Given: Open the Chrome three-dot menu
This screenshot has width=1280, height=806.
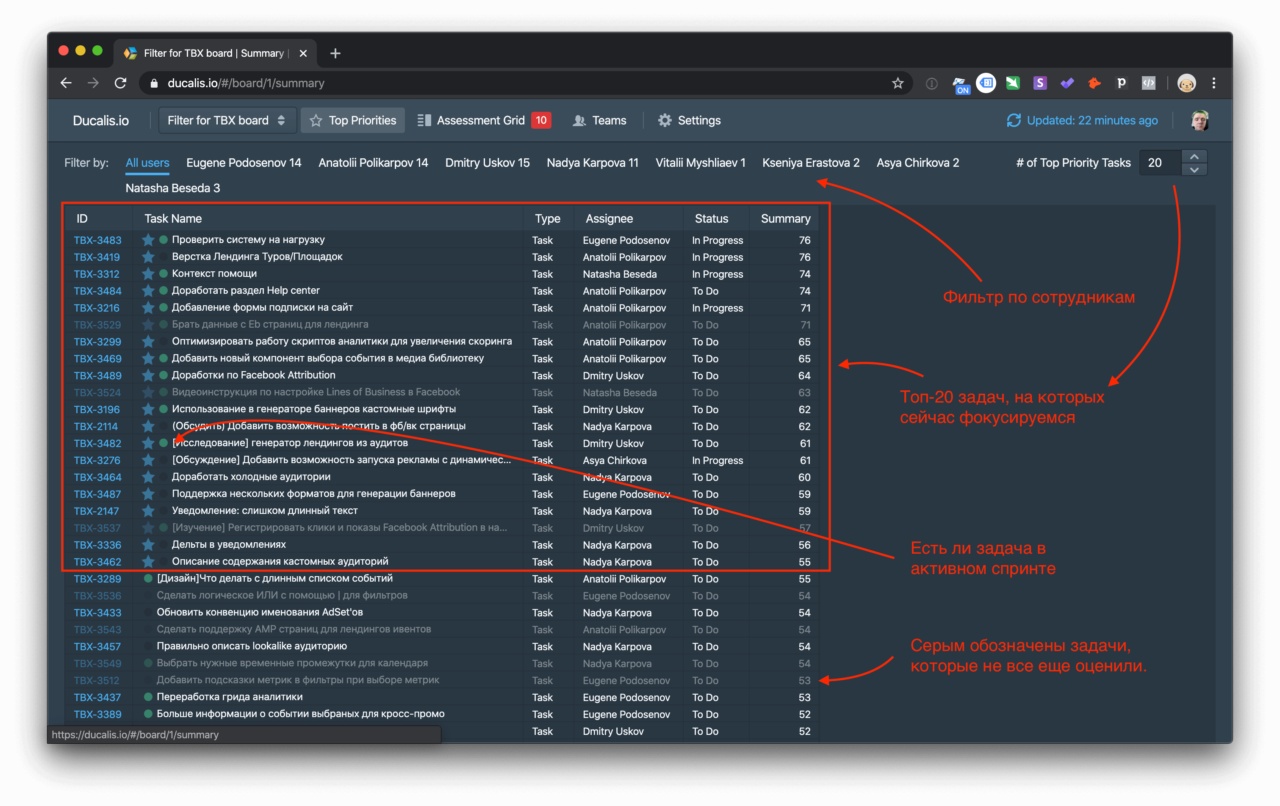Looking at the screenshot, I should click(1214, 83).
